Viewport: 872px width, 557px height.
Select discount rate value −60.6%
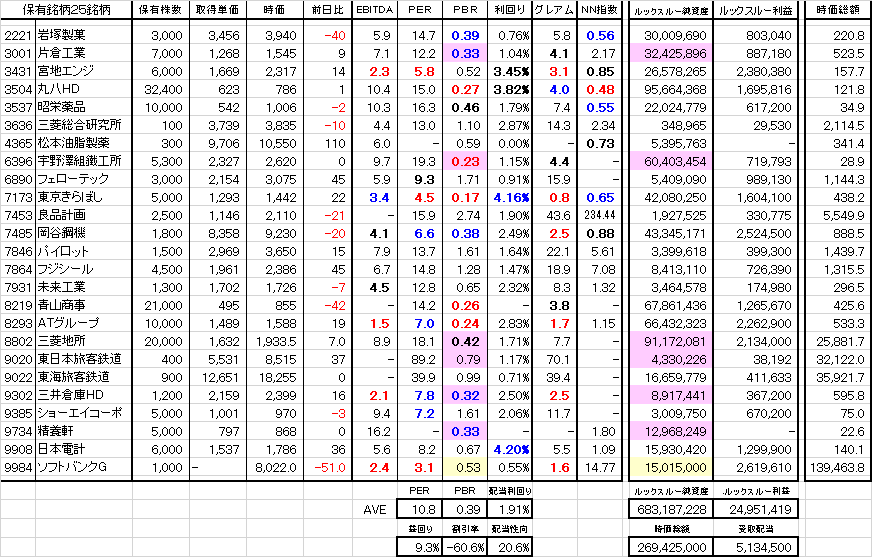point(465,548)
